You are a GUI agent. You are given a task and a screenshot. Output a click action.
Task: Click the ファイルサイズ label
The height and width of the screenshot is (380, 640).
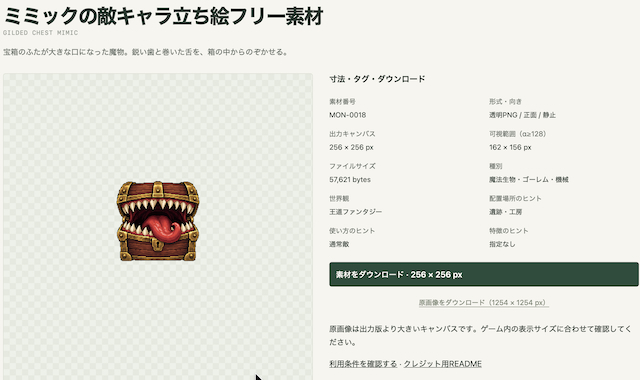pos(352,166)
